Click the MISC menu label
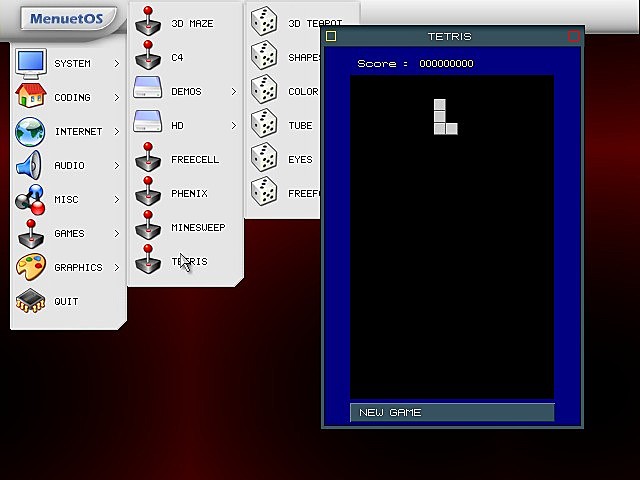The image size is (640, 480). (x=66, y=200)
